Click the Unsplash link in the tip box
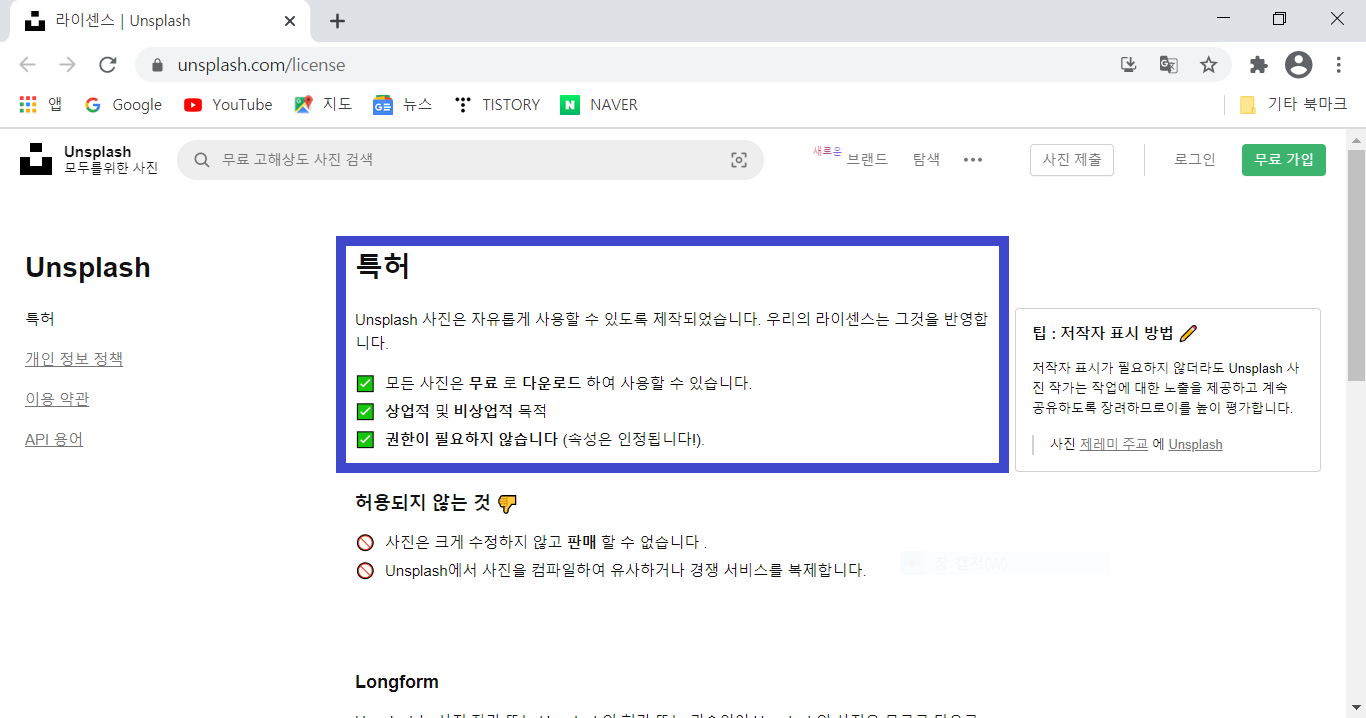1366x718 pixels. pyautogui.click(x=1195, y=444)
